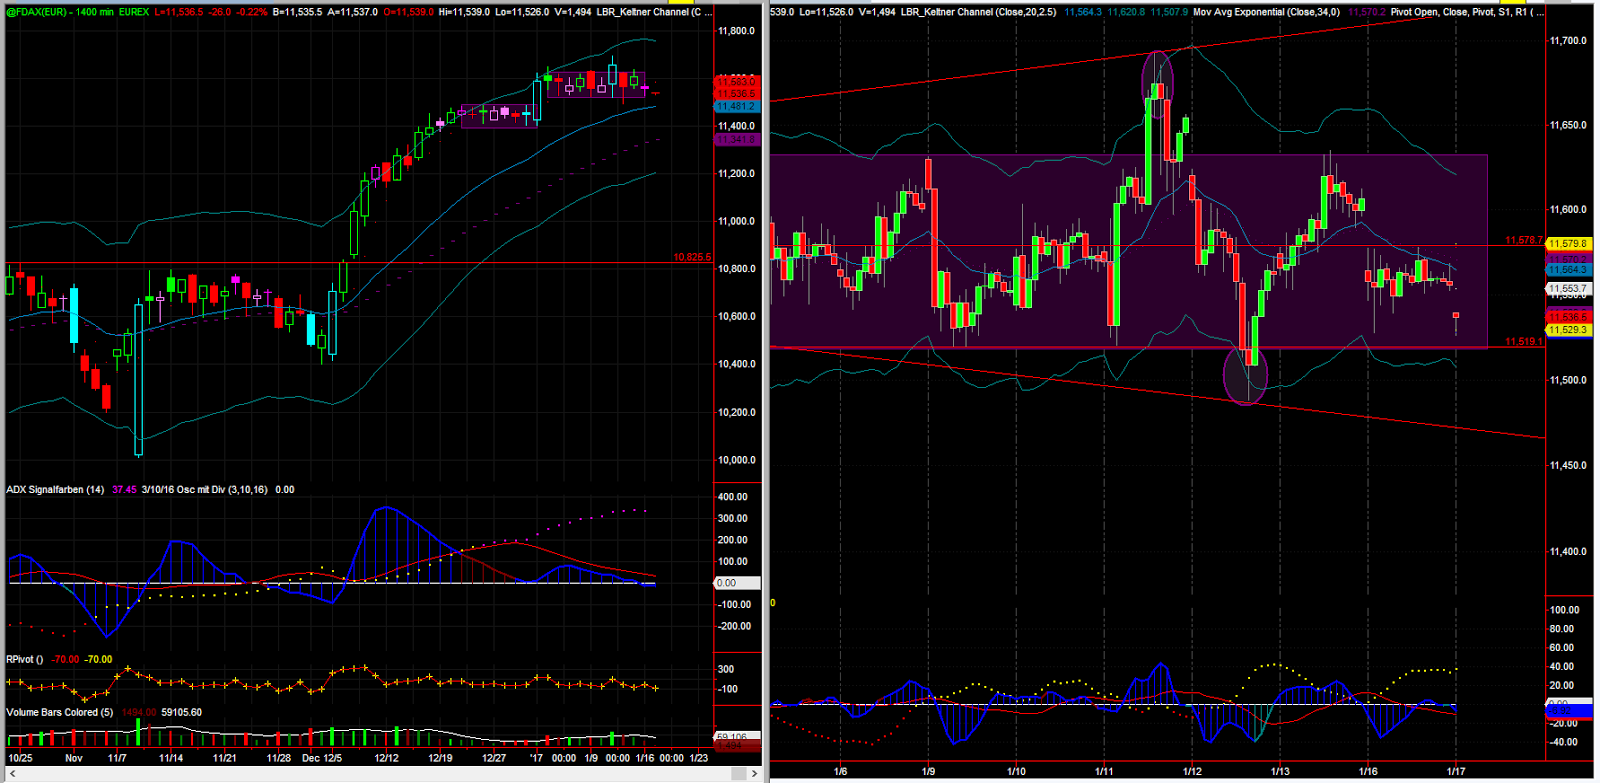1600x783 pixels.
Task: Click the blue 11,564.3 price marker
Action: tap(1568, 270)
